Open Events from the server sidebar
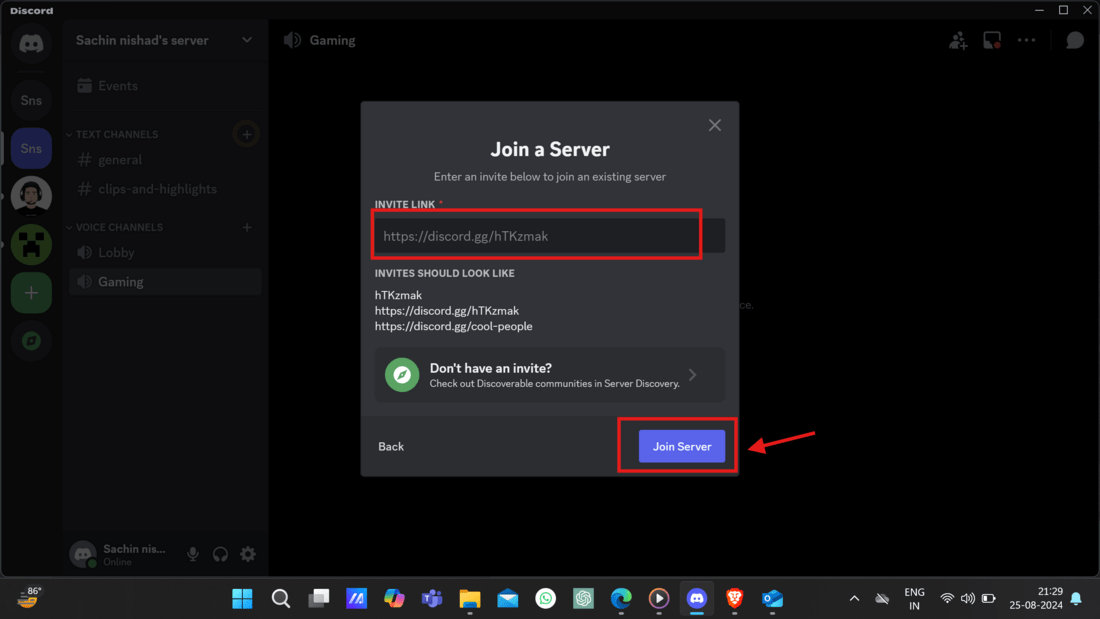The height and width of the screenshot is (619, 1100). click(117, 85)
